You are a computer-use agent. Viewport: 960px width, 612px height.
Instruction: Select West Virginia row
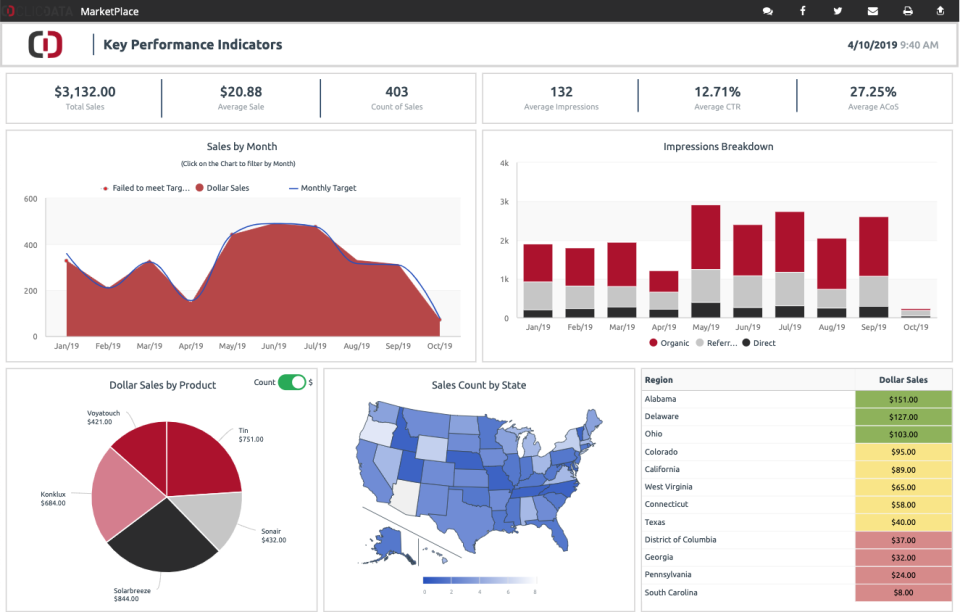point(797,487)
